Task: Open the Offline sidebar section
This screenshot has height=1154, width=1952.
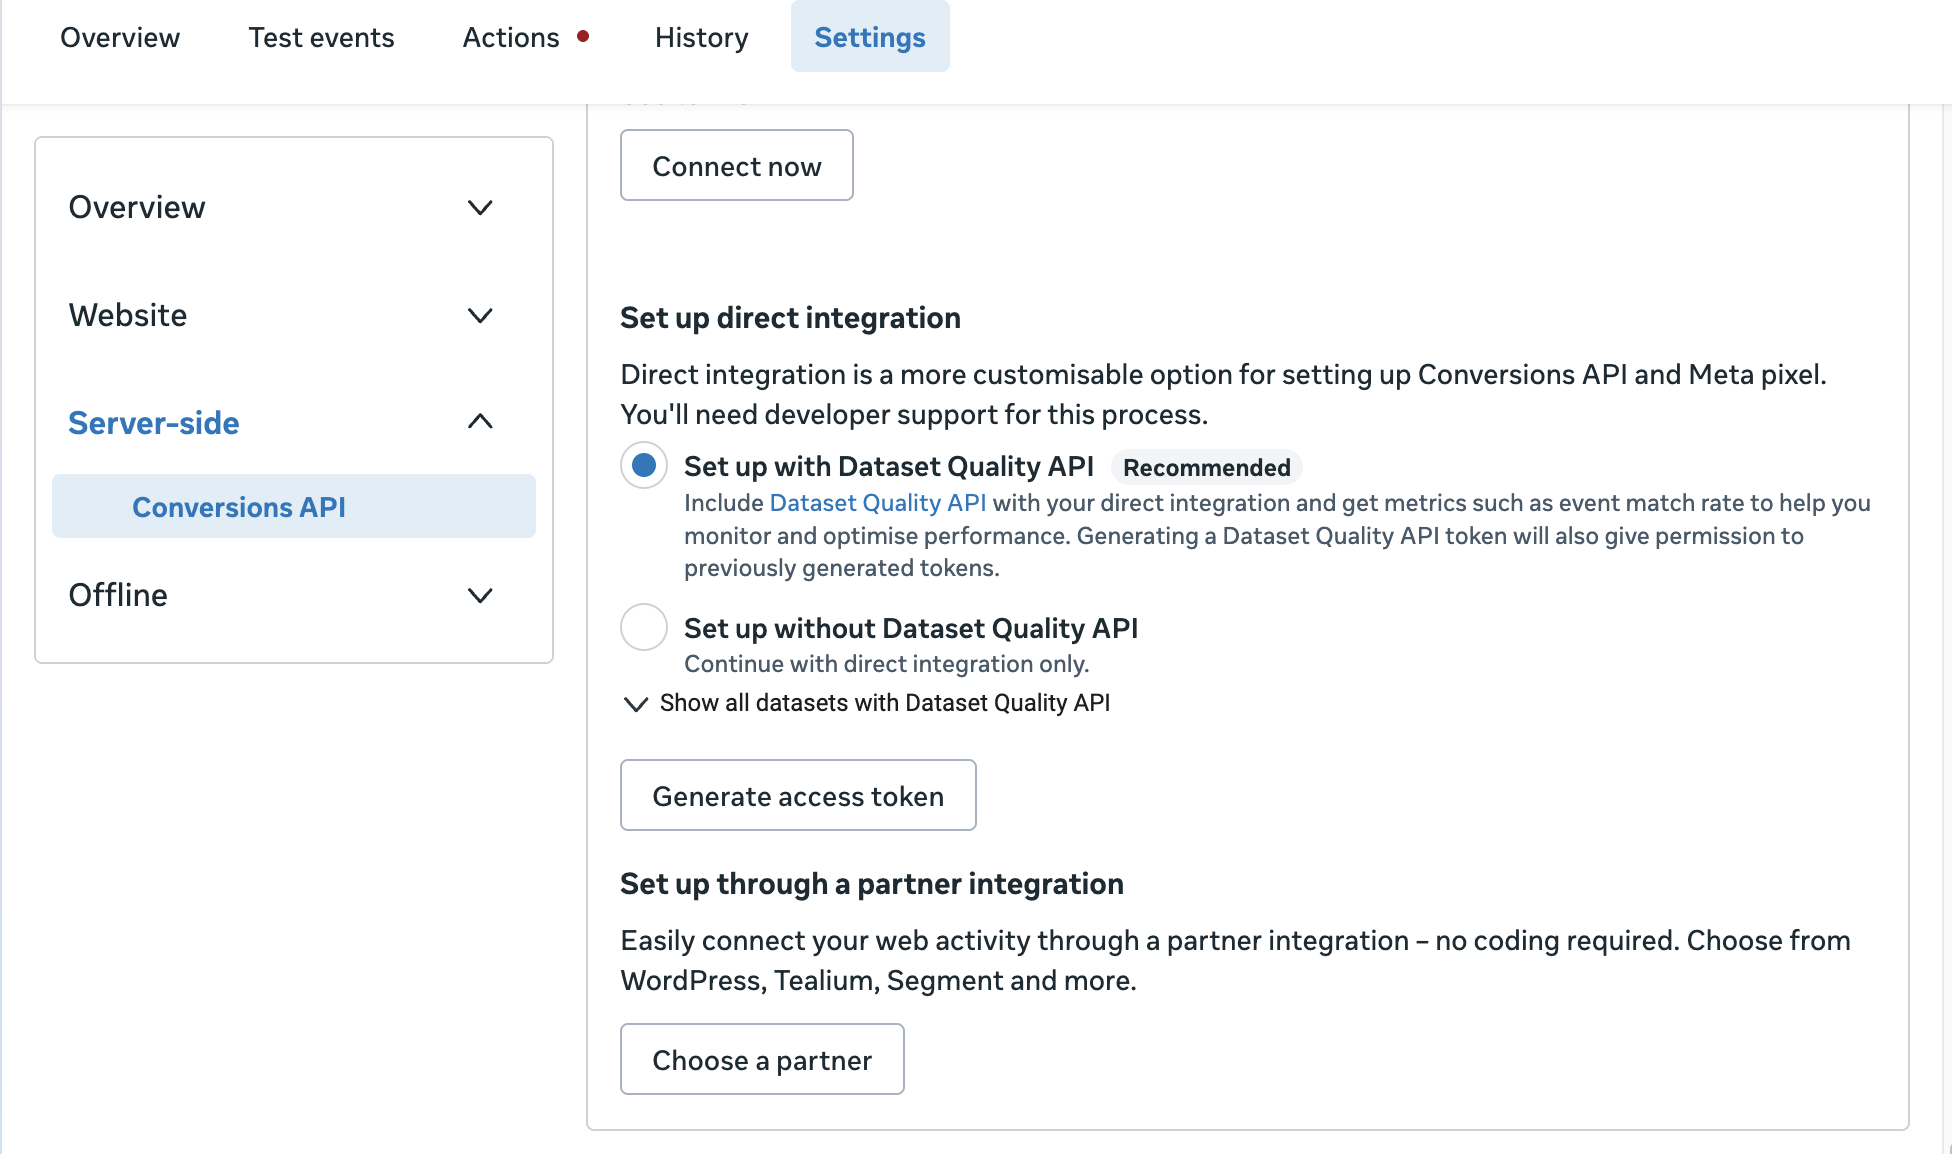Action: (x=118, y=595)
